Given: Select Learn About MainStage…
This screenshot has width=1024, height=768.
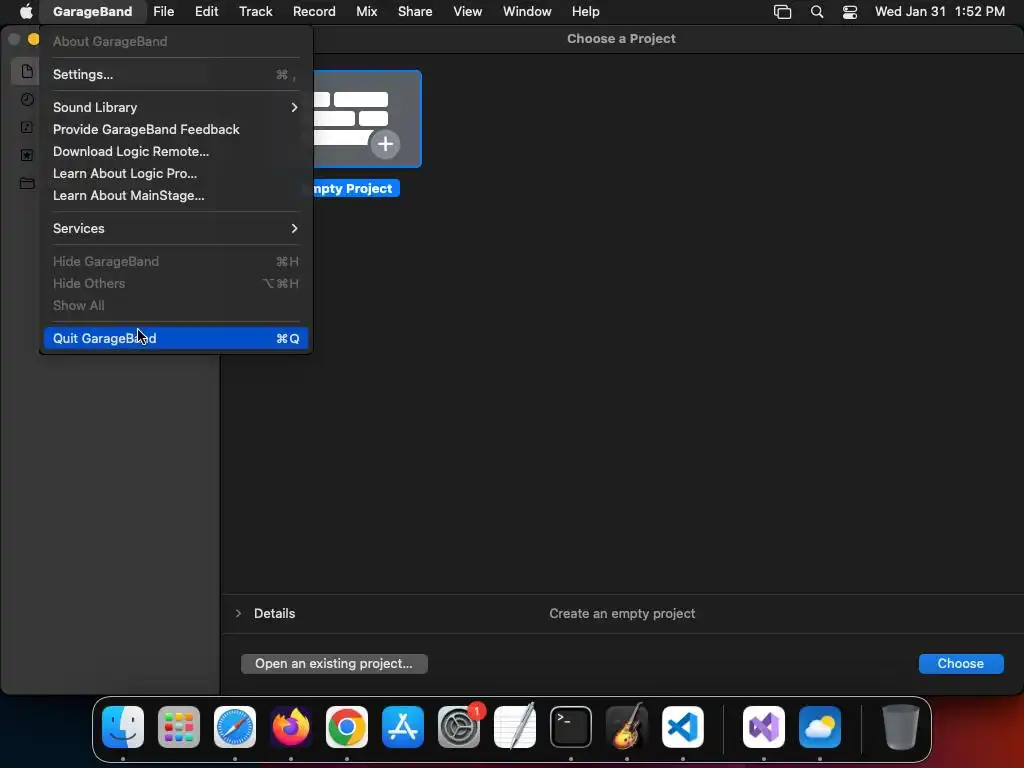Looking at the screenshot, I should tap(176, 195).
